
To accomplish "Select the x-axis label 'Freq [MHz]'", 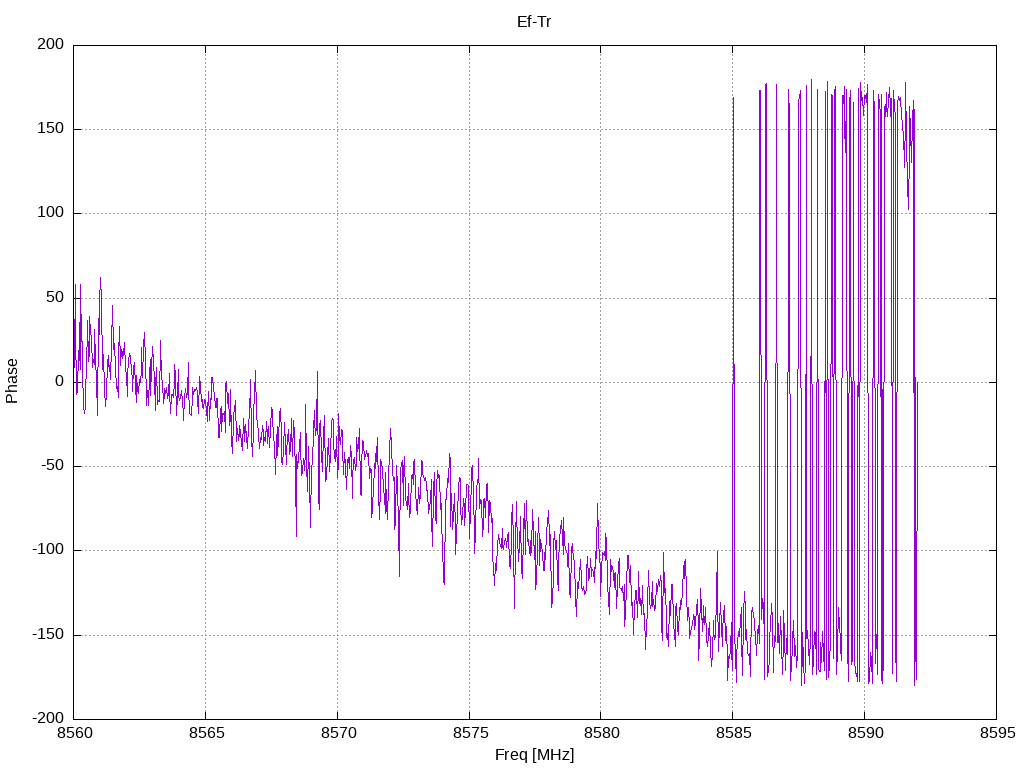I will click(534, 755).
